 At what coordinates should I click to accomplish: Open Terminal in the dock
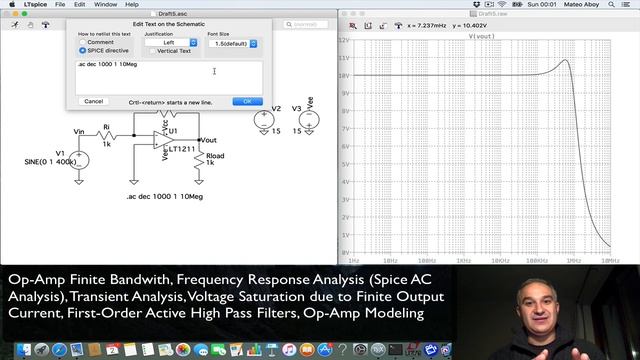tap(396, 350)
